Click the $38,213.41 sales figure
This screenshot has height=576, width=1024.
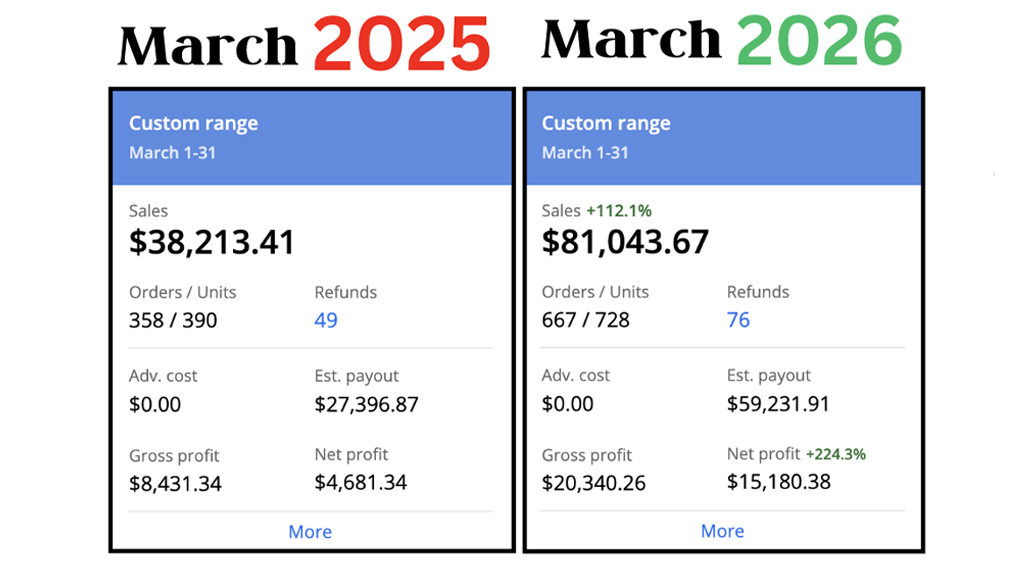pos(212,242)
